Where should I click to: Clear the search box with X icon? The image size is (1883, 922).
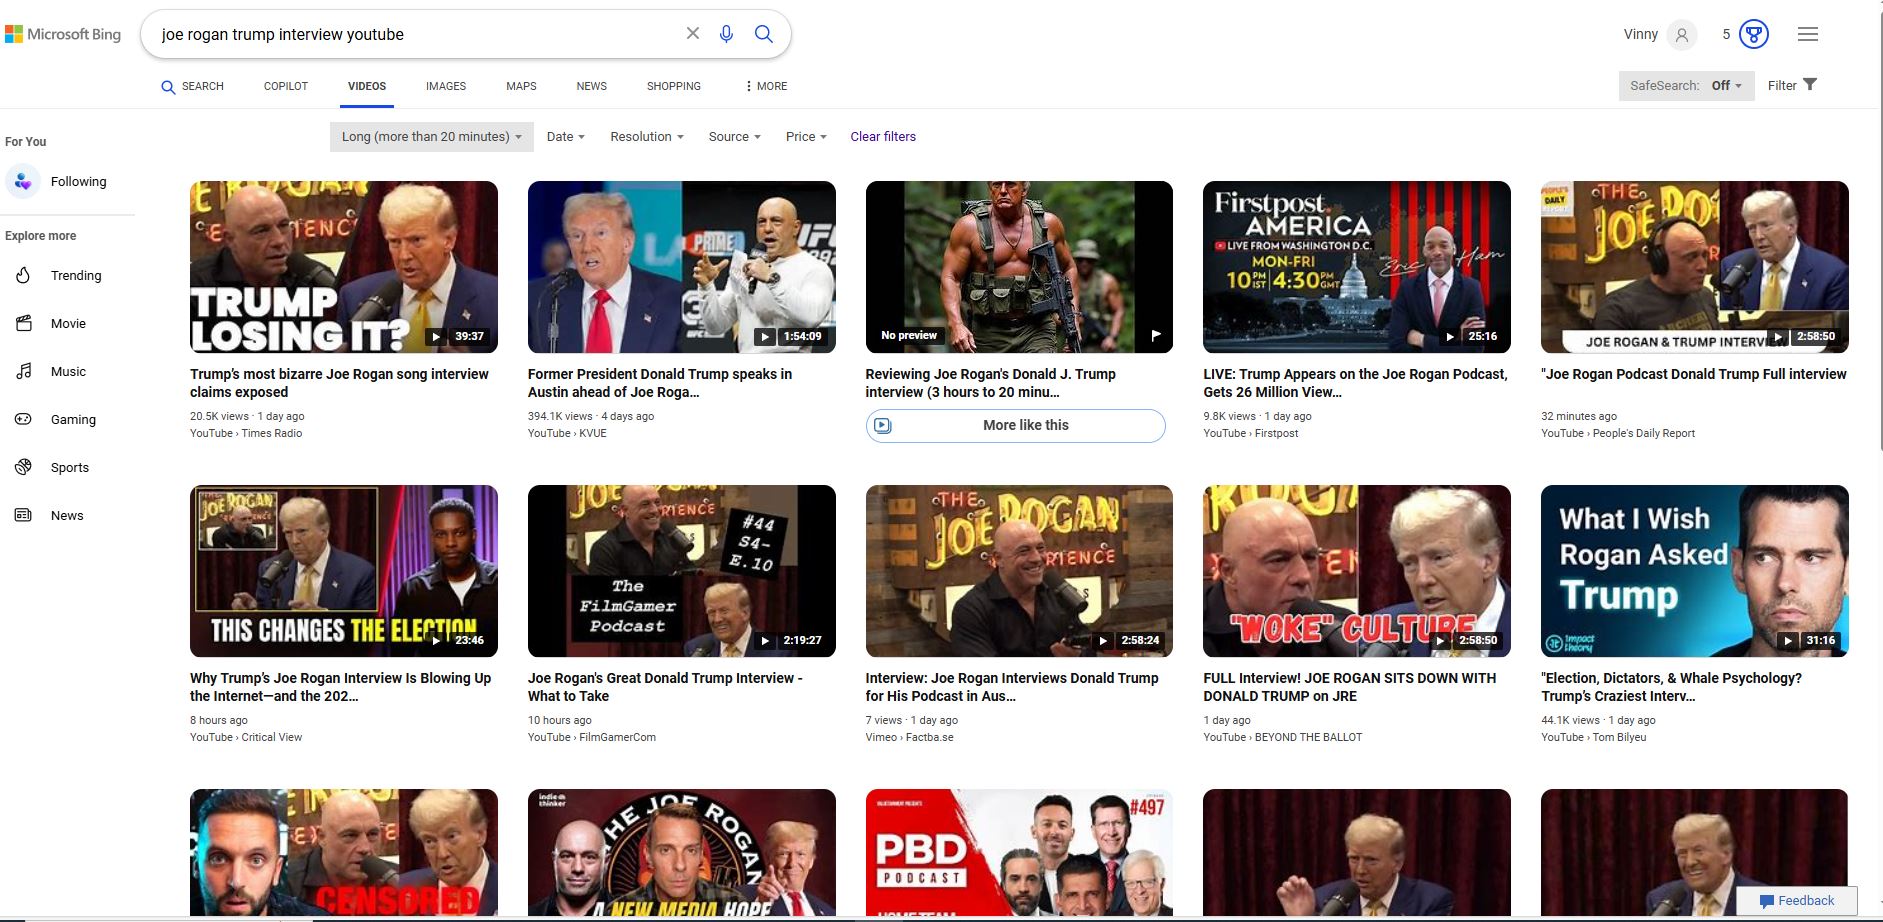coord(693,34)
